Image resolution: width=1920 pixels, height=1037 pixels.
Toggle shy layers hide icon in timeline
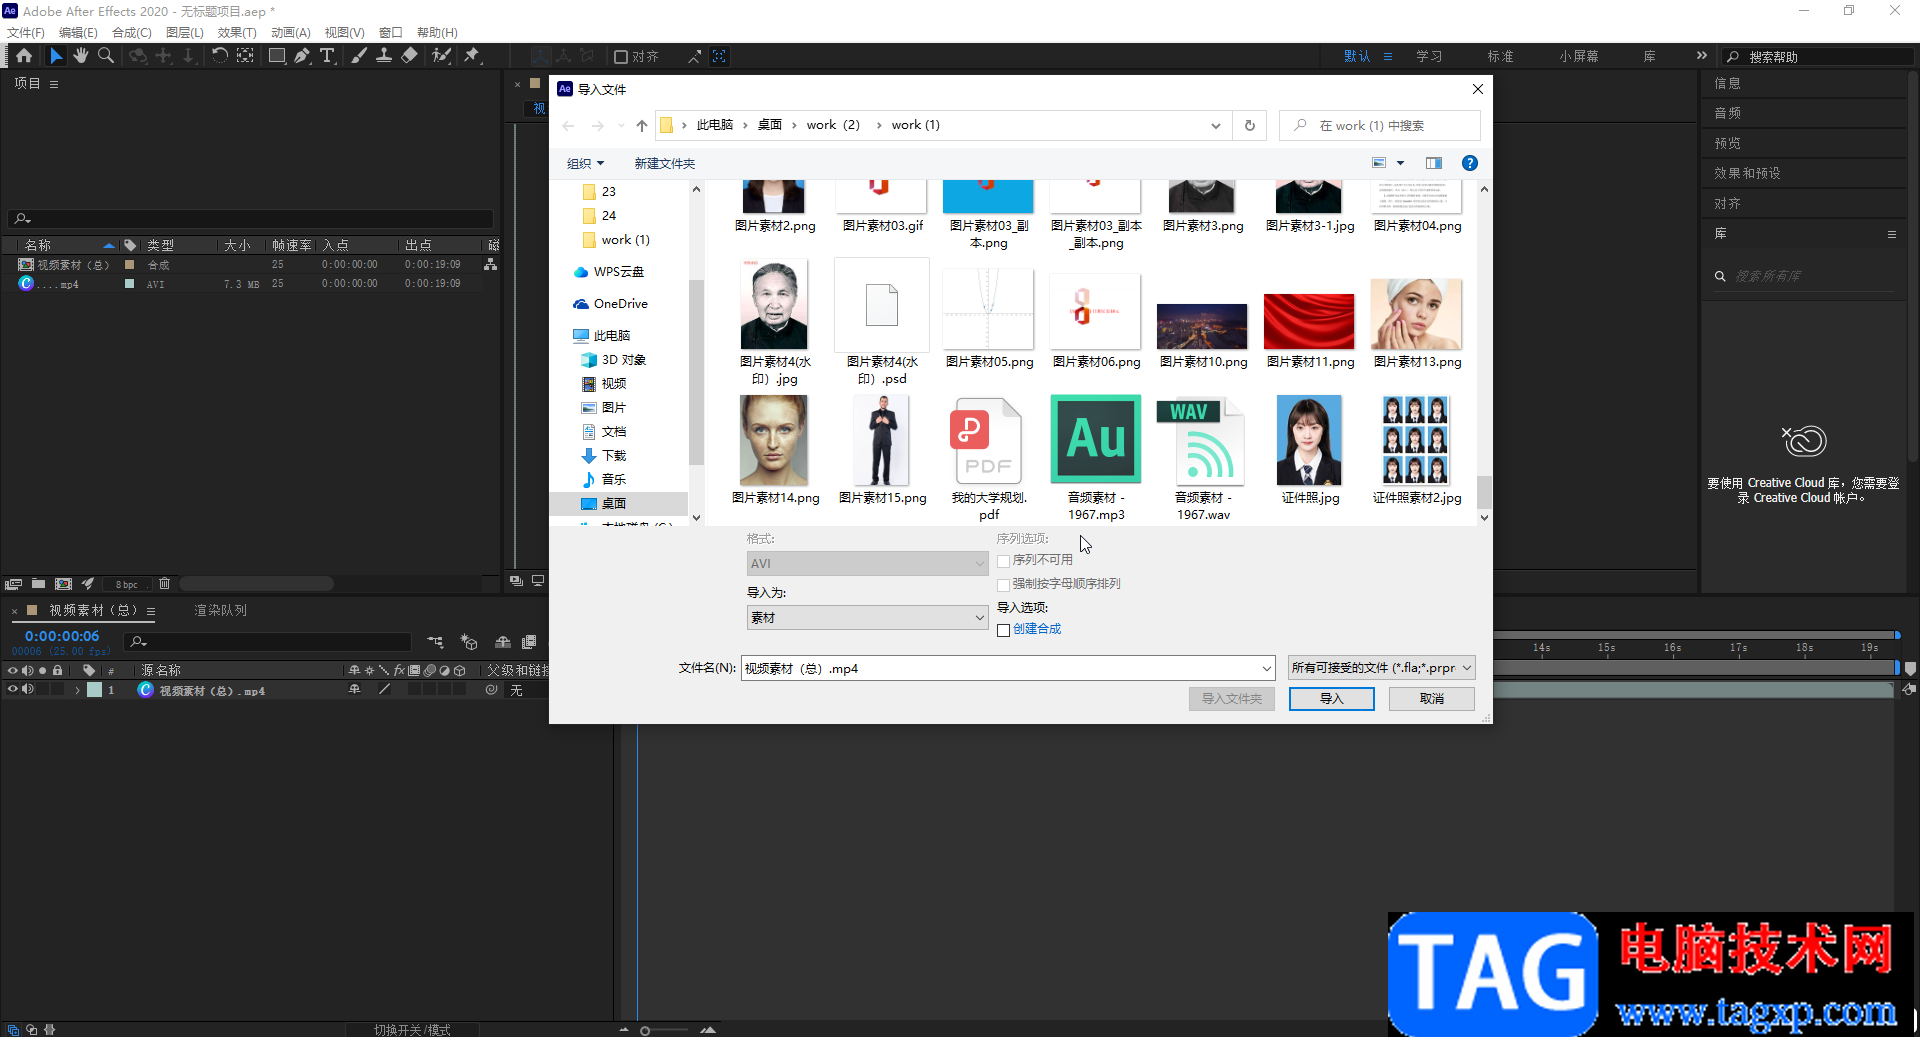[x=503, y=642]
